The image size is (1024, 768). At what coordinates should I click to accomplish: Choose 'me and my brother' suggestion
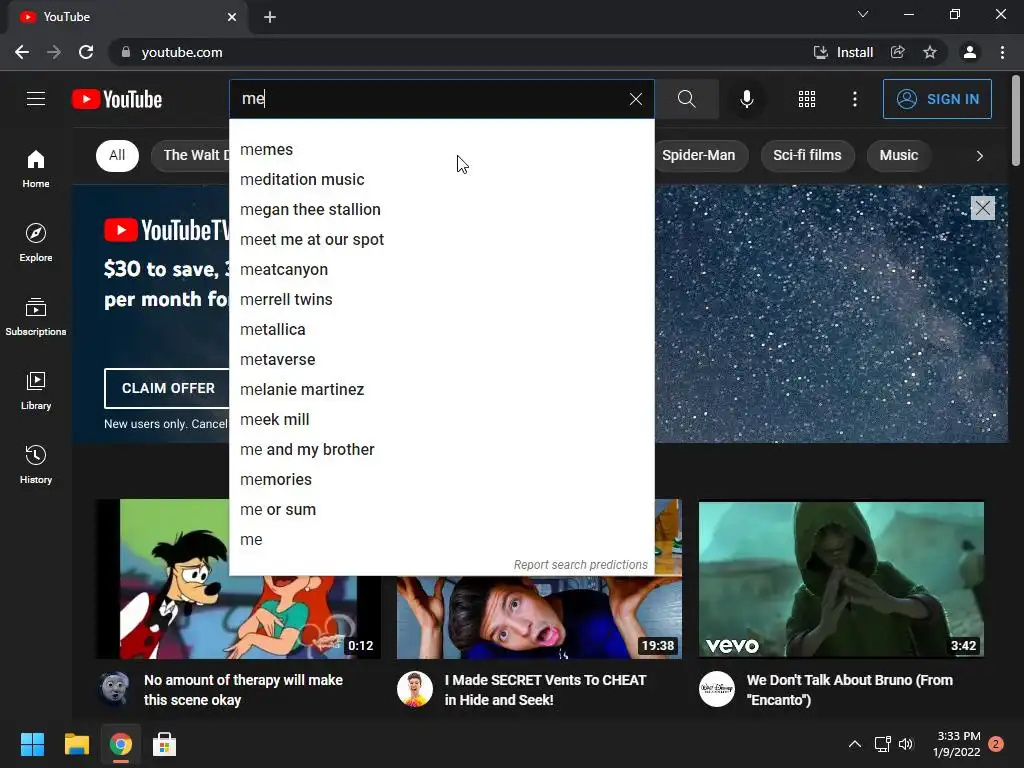(441, 450)
